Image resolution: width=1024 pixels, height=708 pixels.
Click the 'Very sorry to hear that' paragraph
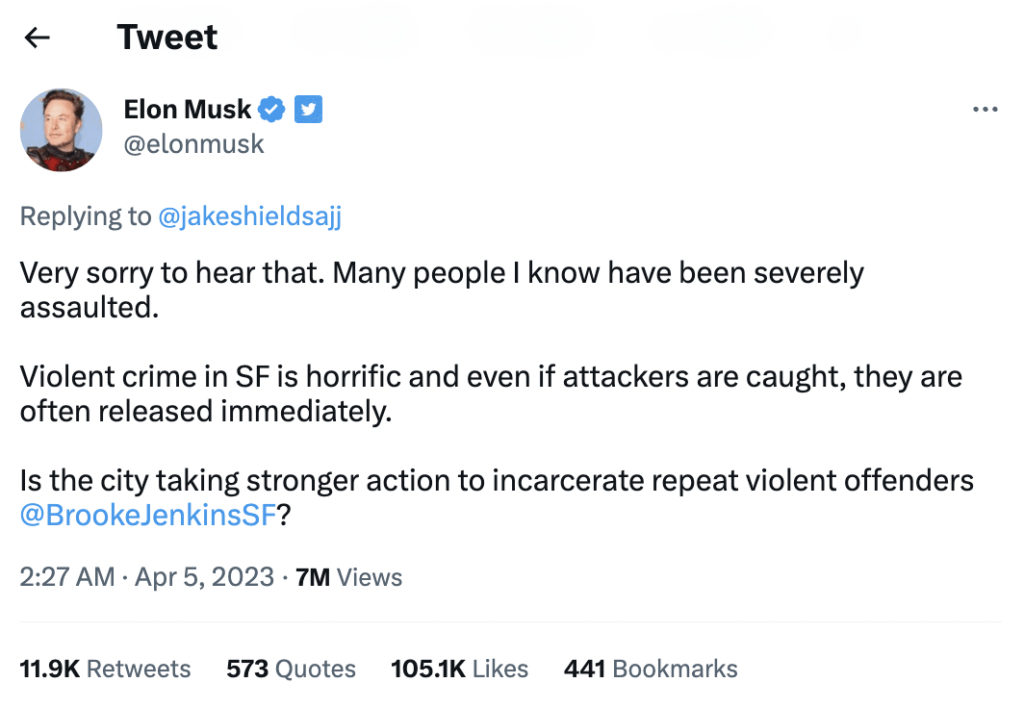[x=441, y=289]
